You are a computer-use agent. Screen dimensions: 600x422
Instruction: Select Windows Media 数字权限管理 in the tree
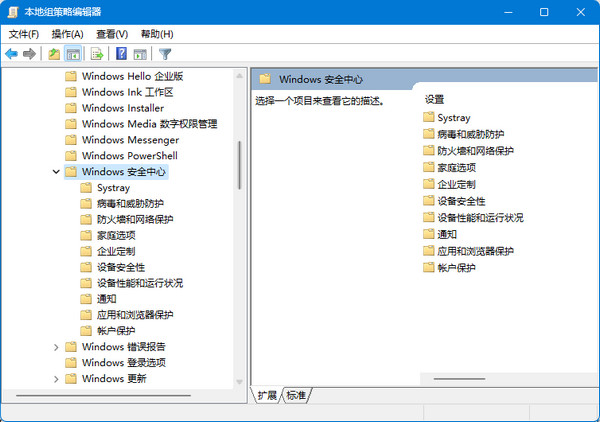141,124
